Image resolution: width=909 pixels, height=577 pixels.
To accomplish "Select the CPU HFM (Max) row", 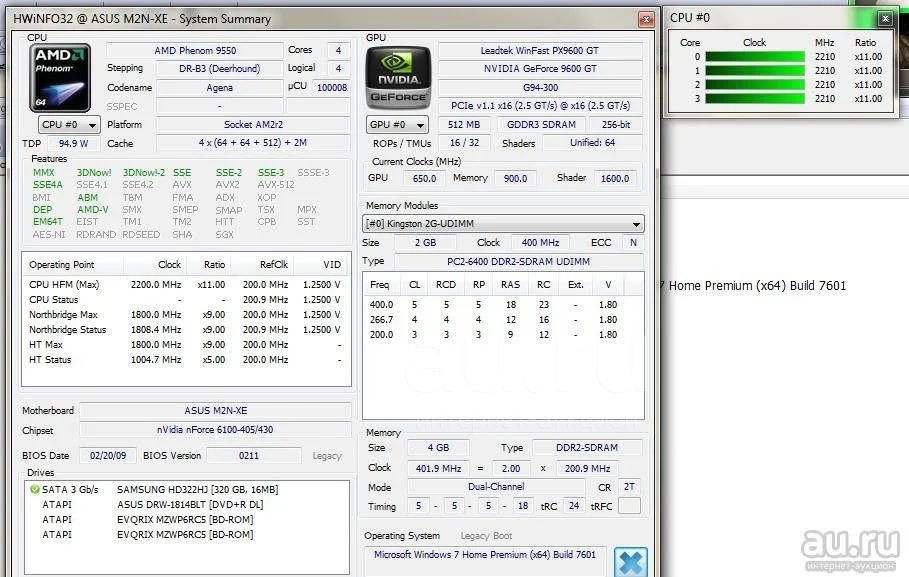I will coord(185,285).
